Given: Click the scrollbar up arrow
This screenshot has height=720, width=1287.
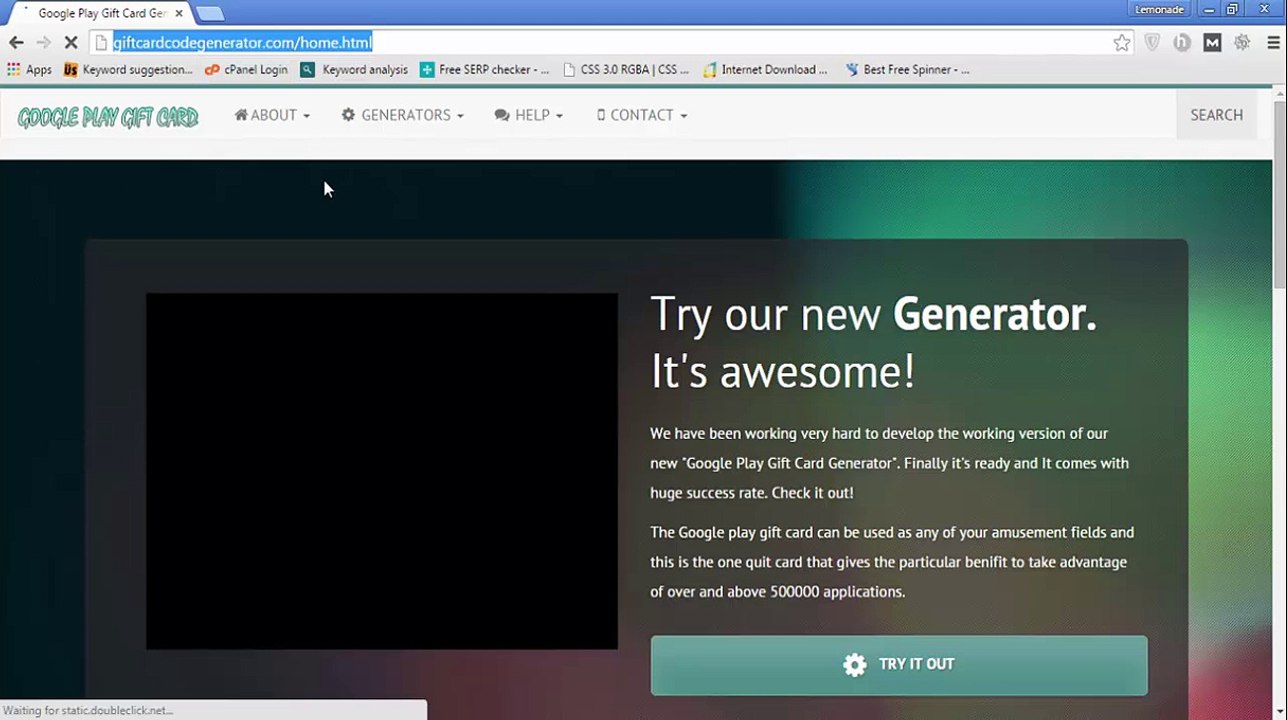Looking at the screenshot, I should (1279, 94).
